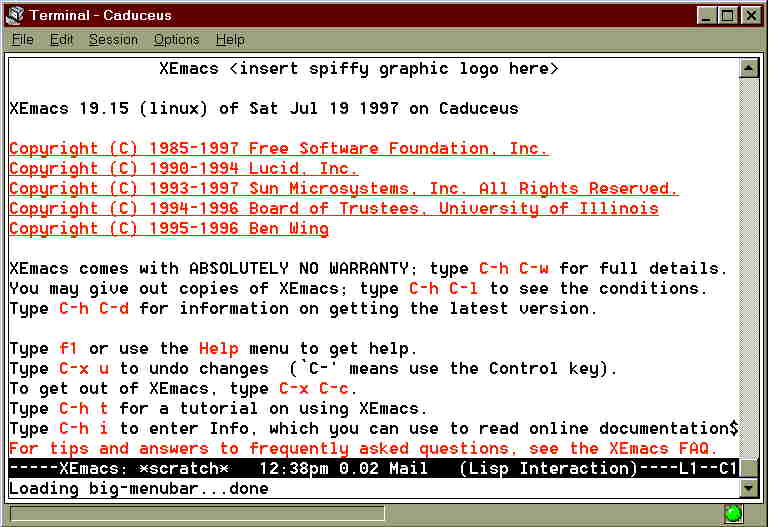Click the XEmacs FAQ tips line

click(x=363, y=448)
